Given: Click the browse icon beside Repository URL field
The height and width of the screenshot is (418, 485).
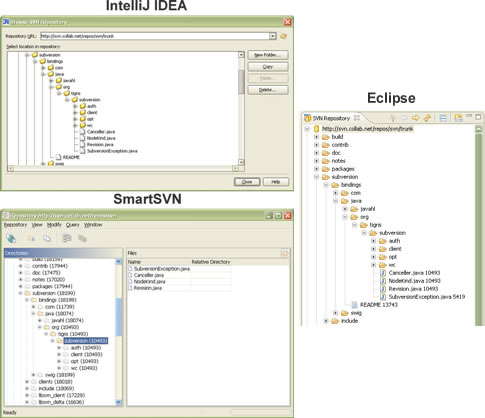Looking at the screenshot, I should coord(283,36).
